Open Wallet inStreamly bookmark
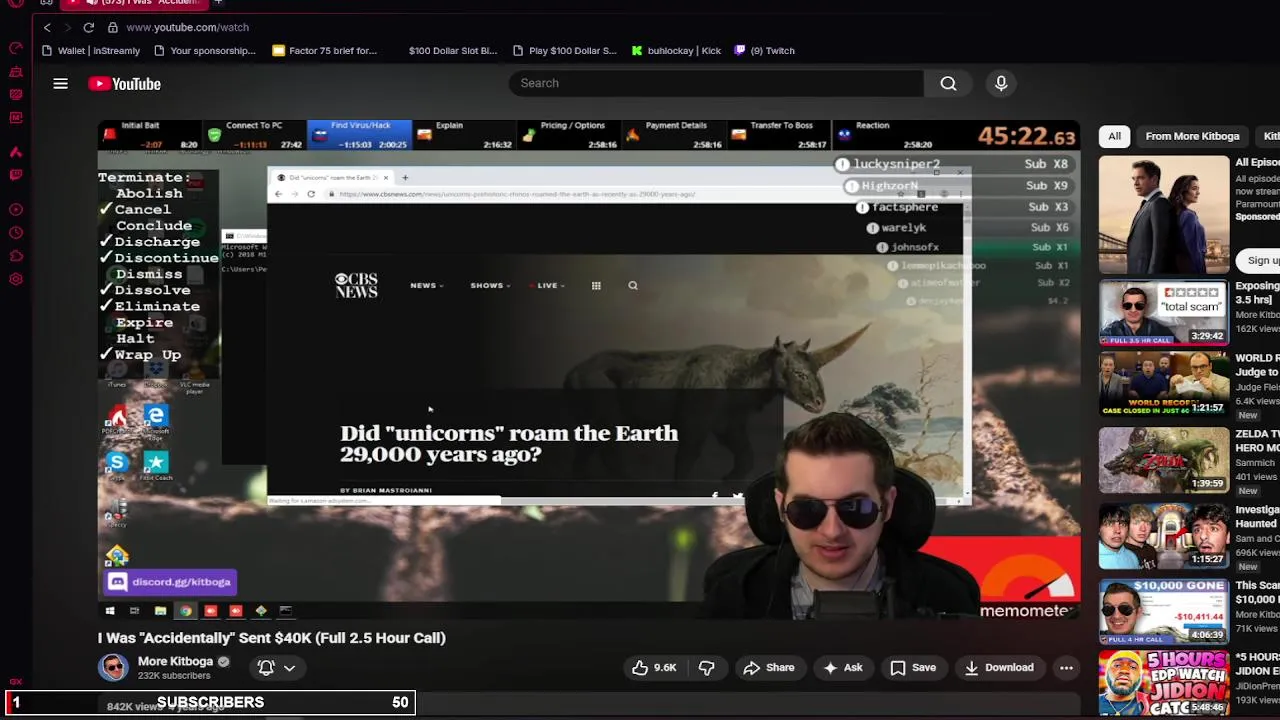1280x720 pixels. pos(91,50)
